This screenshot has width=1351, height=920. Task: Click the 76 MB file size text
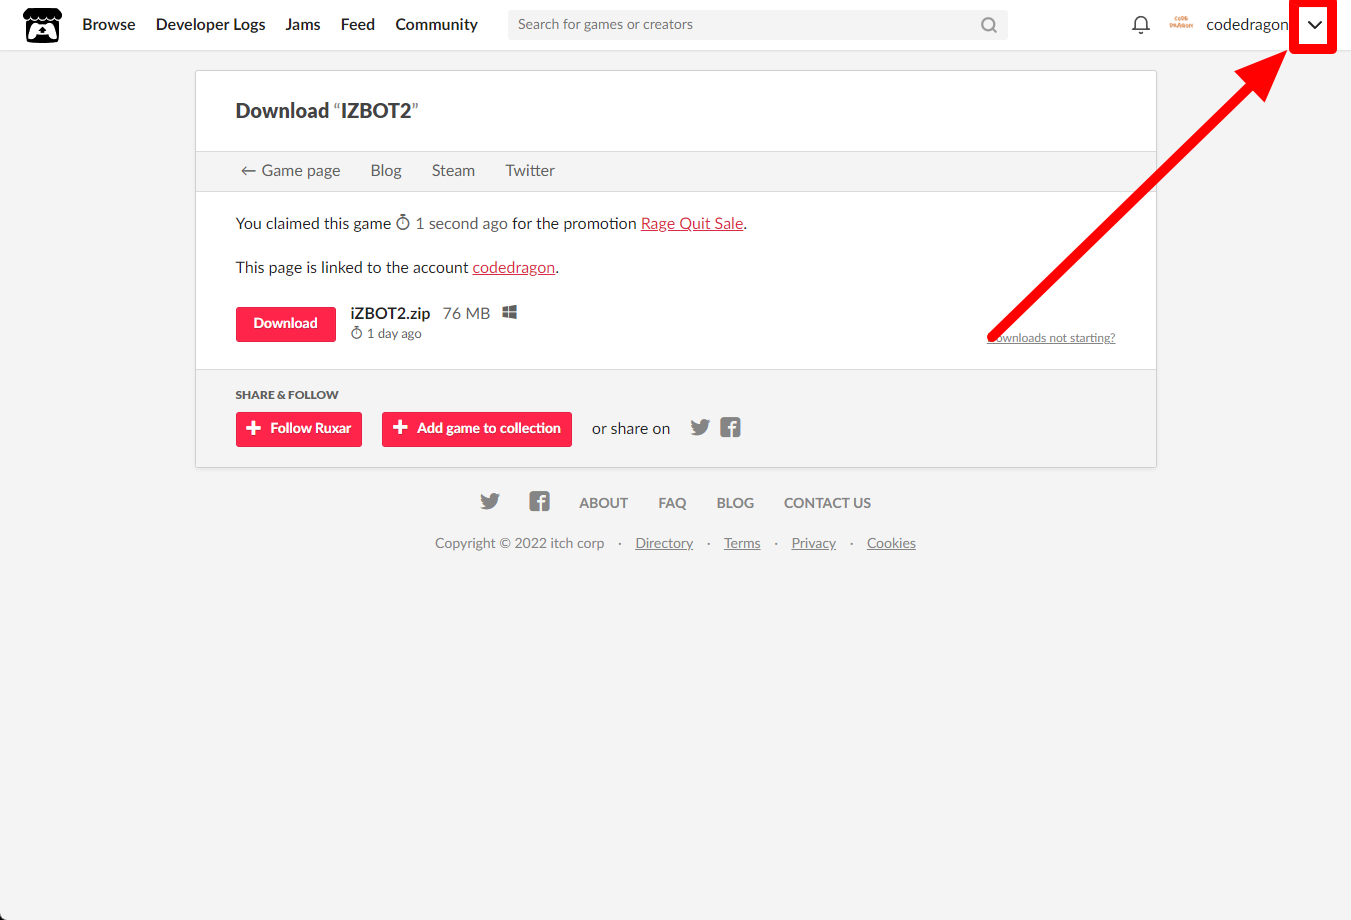pyautogui.click(x=467, y=314)
